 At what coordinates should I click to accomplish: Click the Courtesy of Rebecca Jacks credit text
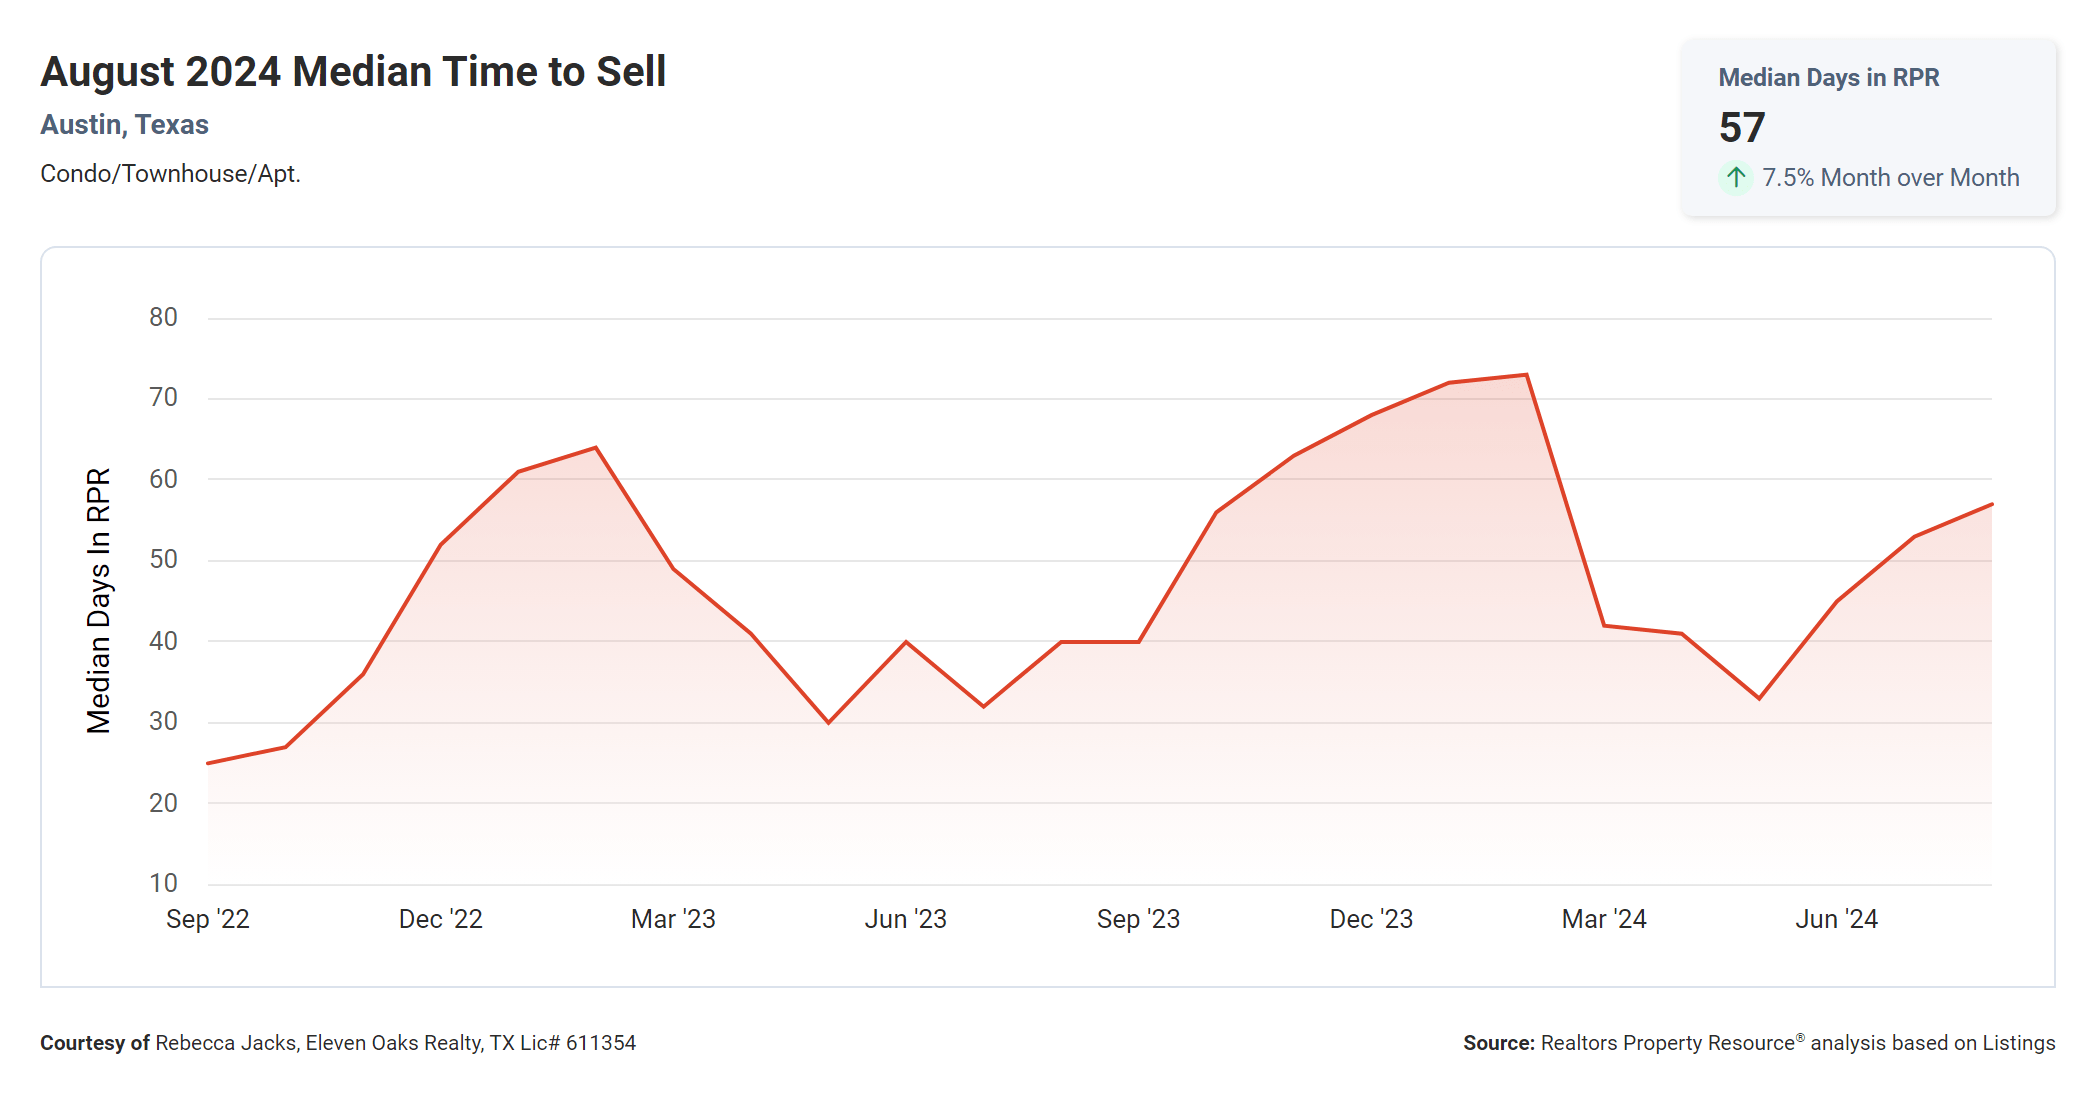(x=338, y=1043)
